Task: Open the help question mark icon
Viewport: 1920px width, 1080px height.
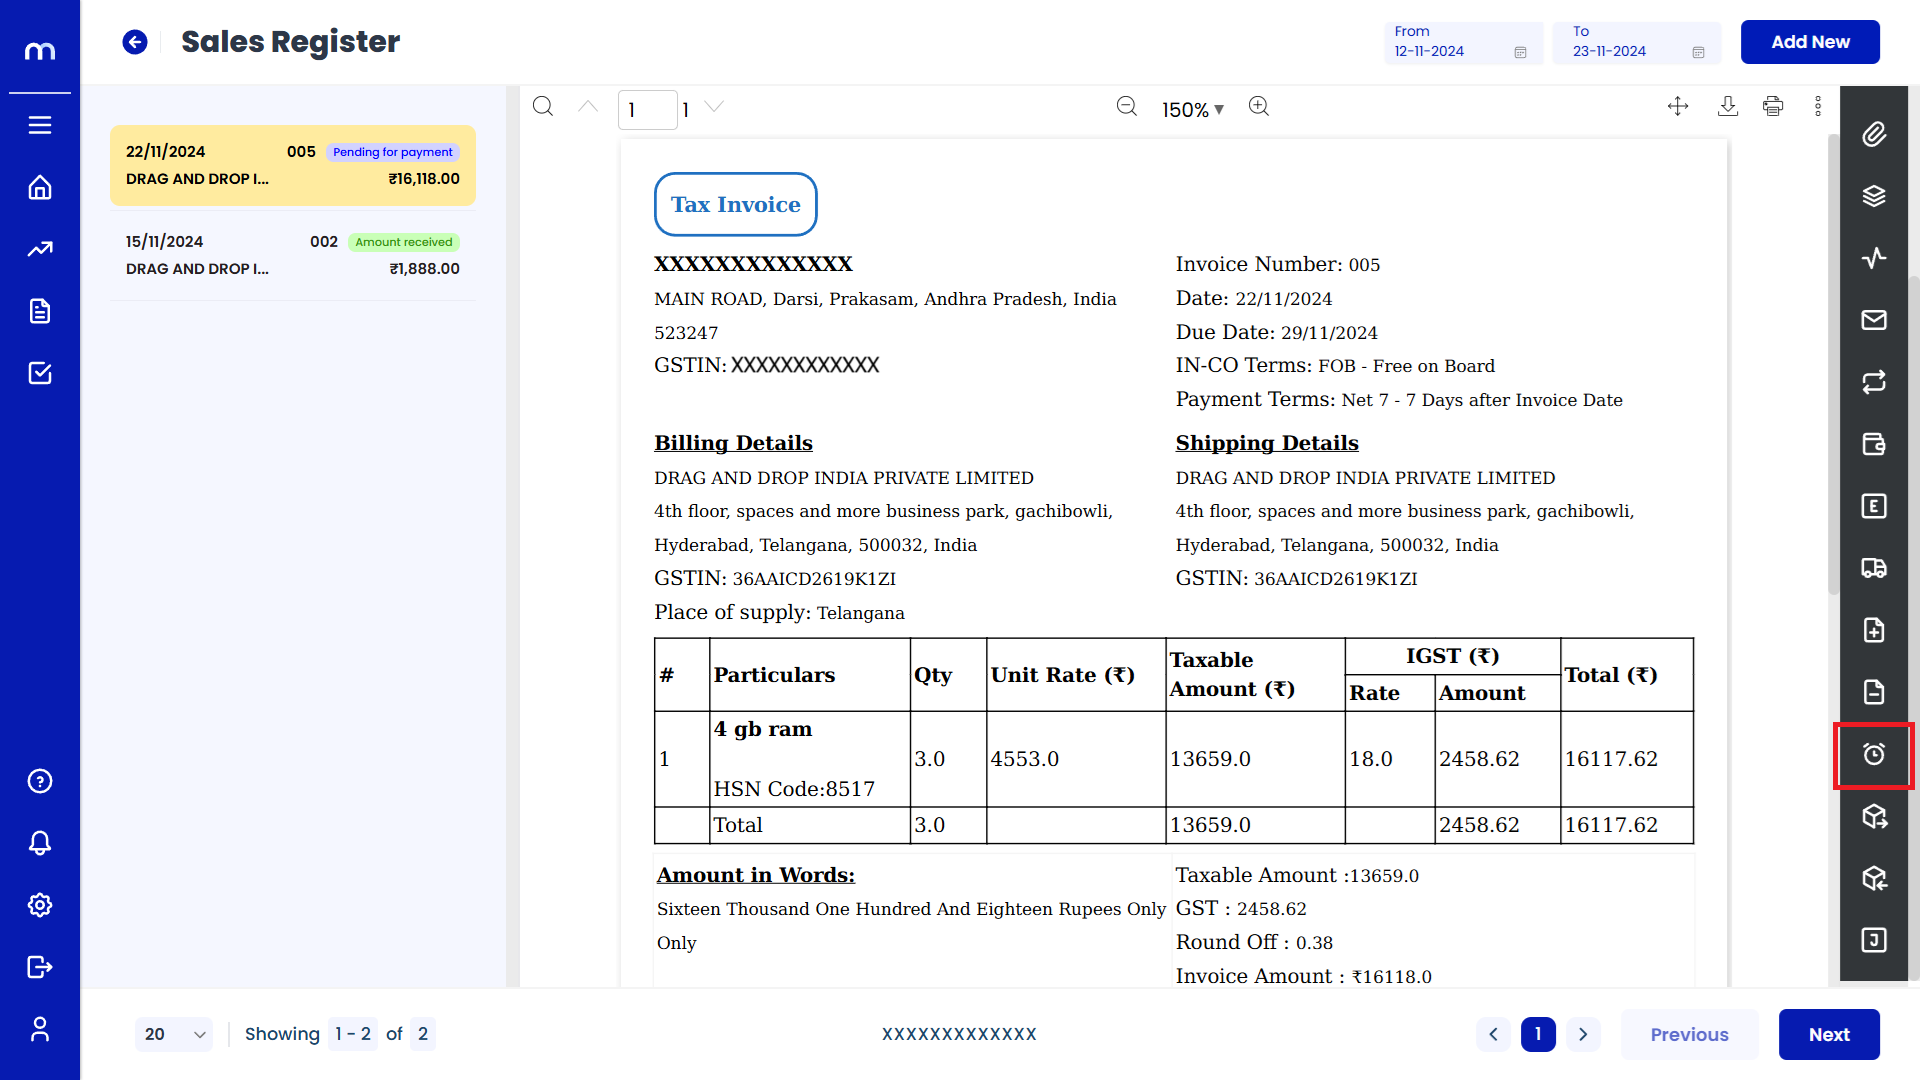Action: [x=40, y=781]
